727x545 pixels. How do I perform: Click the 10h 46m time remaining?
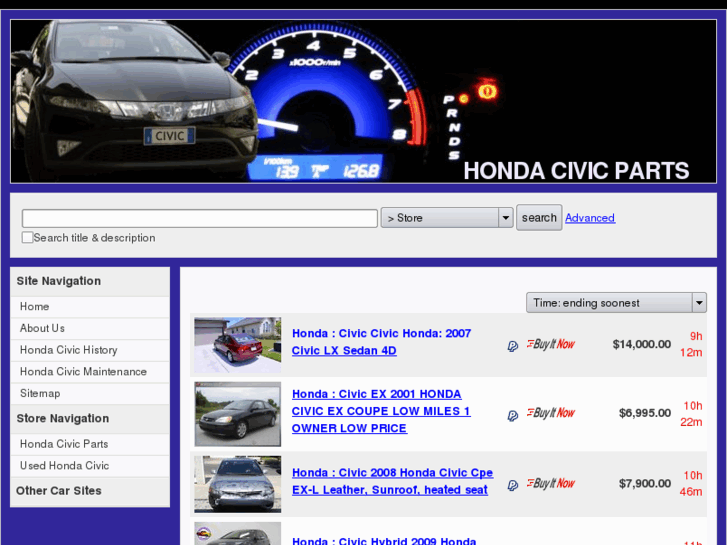point(691,483)
